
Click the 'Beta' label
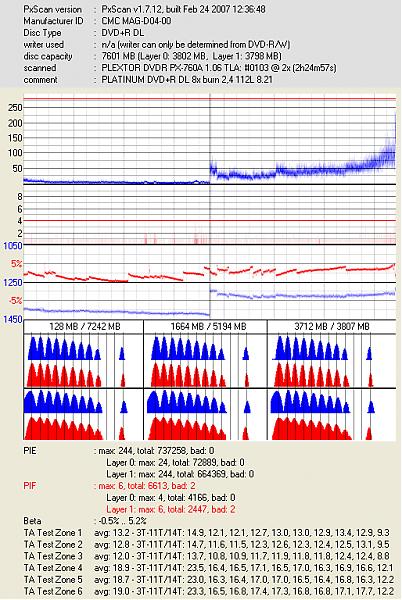coord(32,521)
